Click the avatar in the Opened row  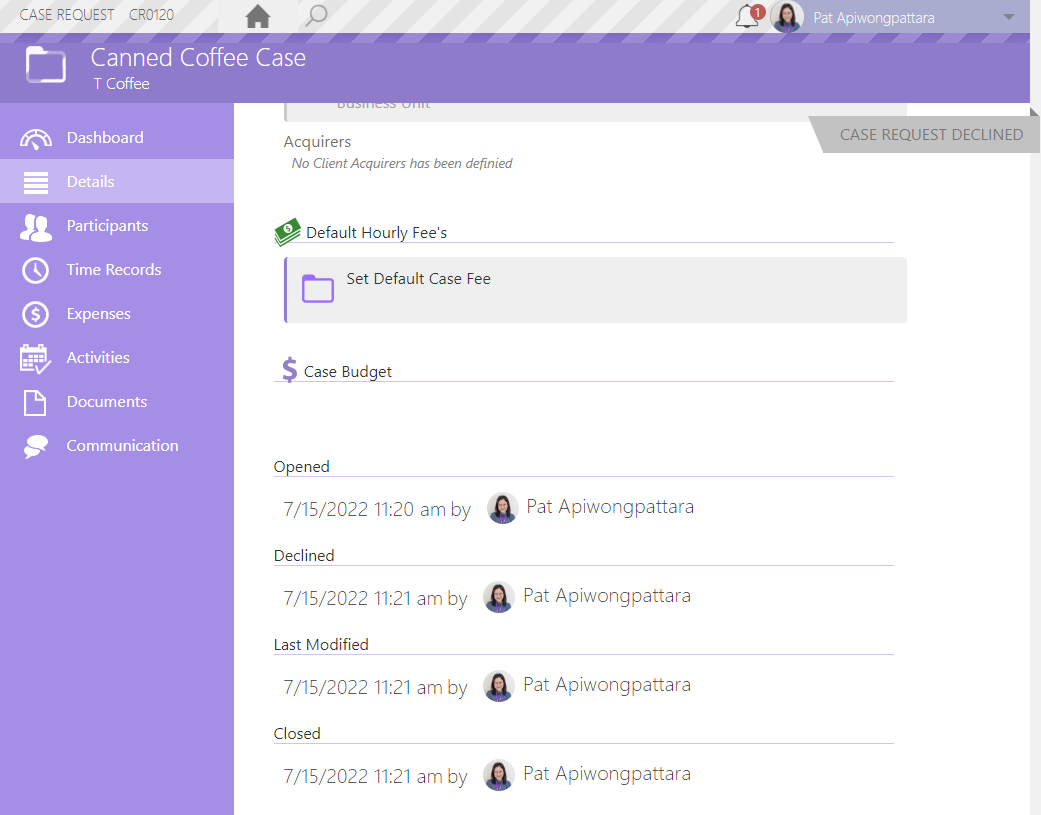[x=503, y=508]
